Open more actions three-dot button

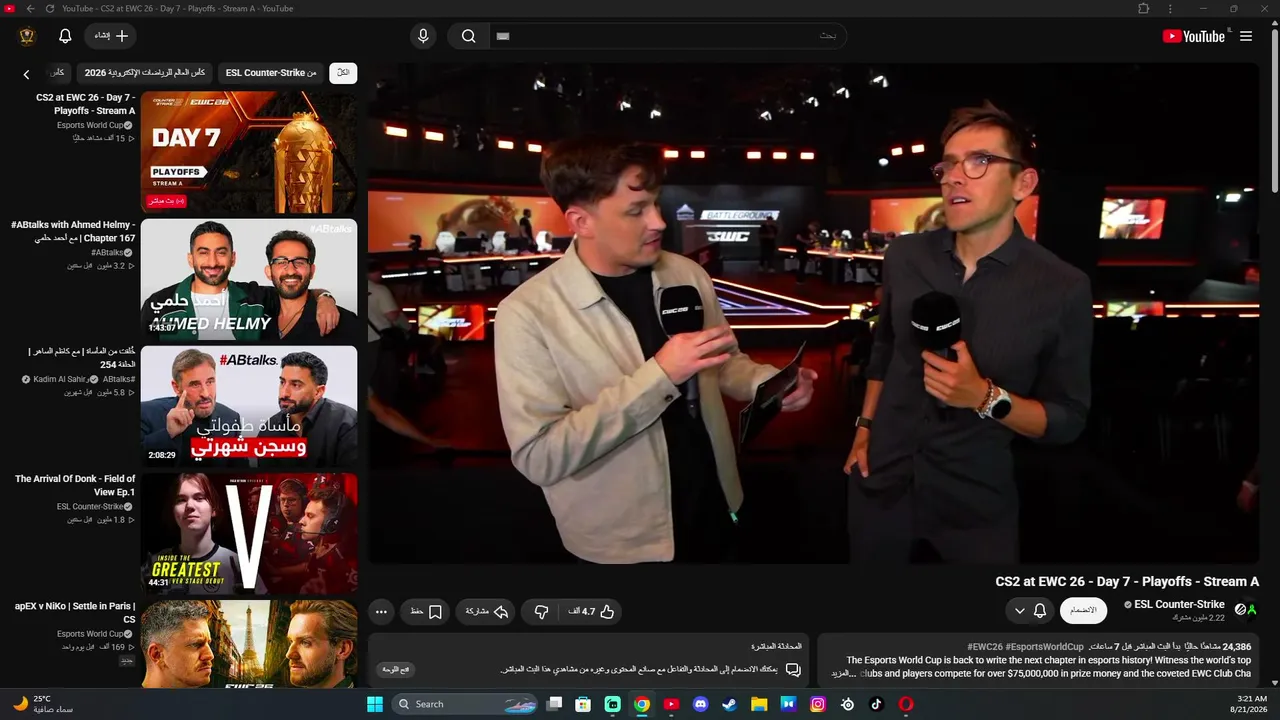(x=381, y=612)
